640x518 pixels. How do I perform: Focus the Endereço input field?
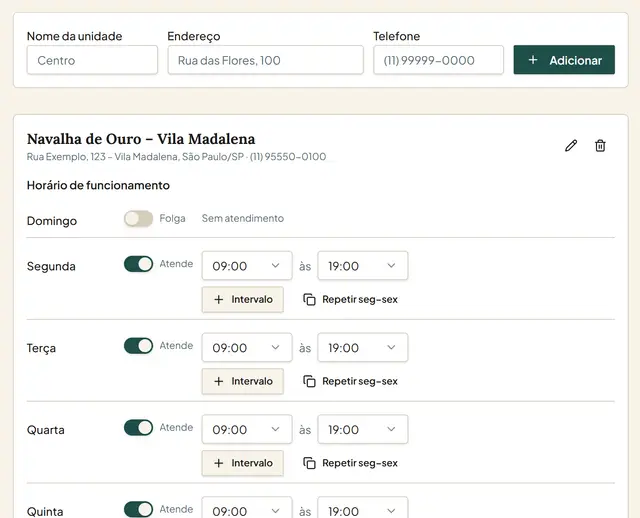click(265, 60)
